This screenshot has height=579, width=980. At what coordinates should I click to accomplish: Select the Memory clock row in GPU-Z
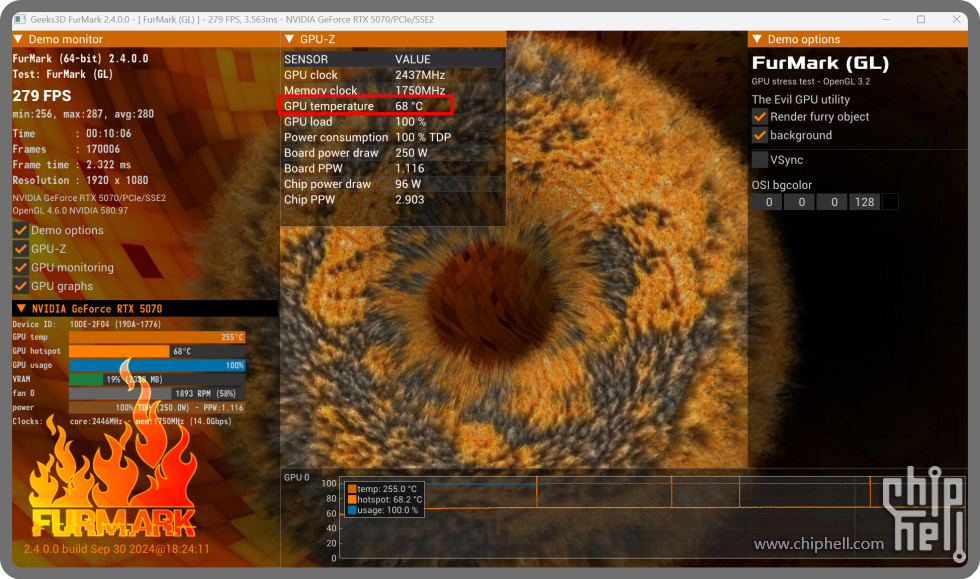click(393, 91)
